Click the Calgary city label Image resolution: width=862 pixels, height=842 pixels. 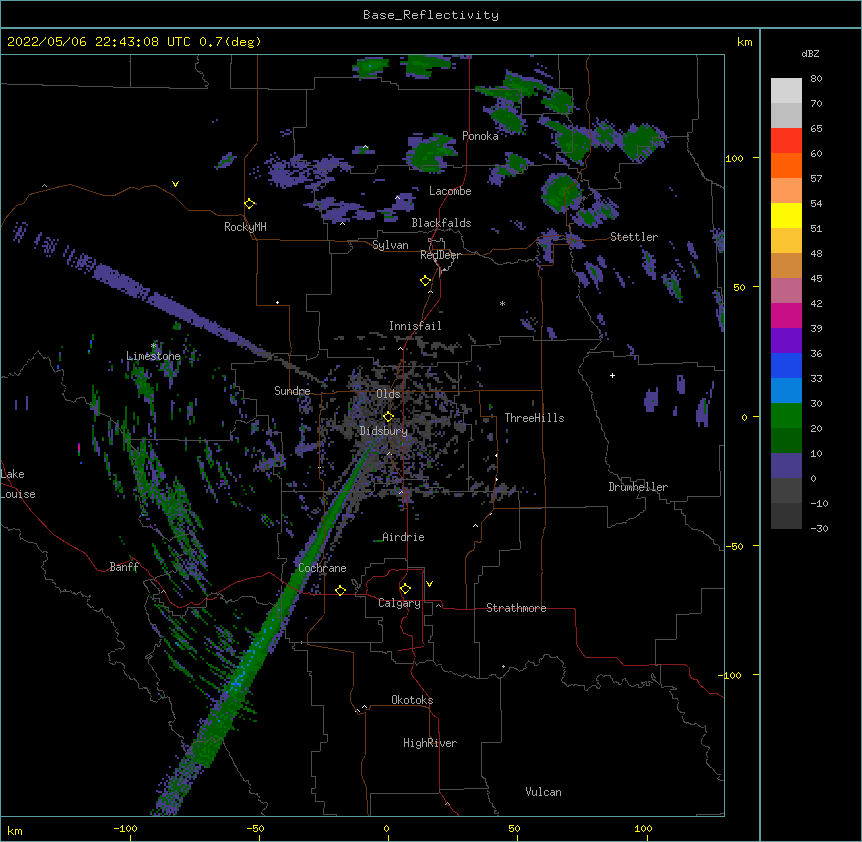[x=399, y=603]
